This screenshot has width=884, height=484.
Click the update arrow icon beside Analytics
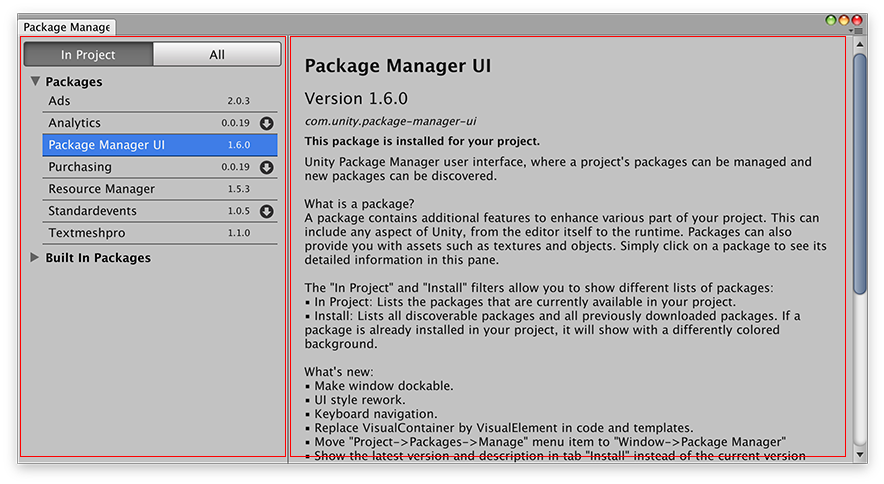click(267, 123)
